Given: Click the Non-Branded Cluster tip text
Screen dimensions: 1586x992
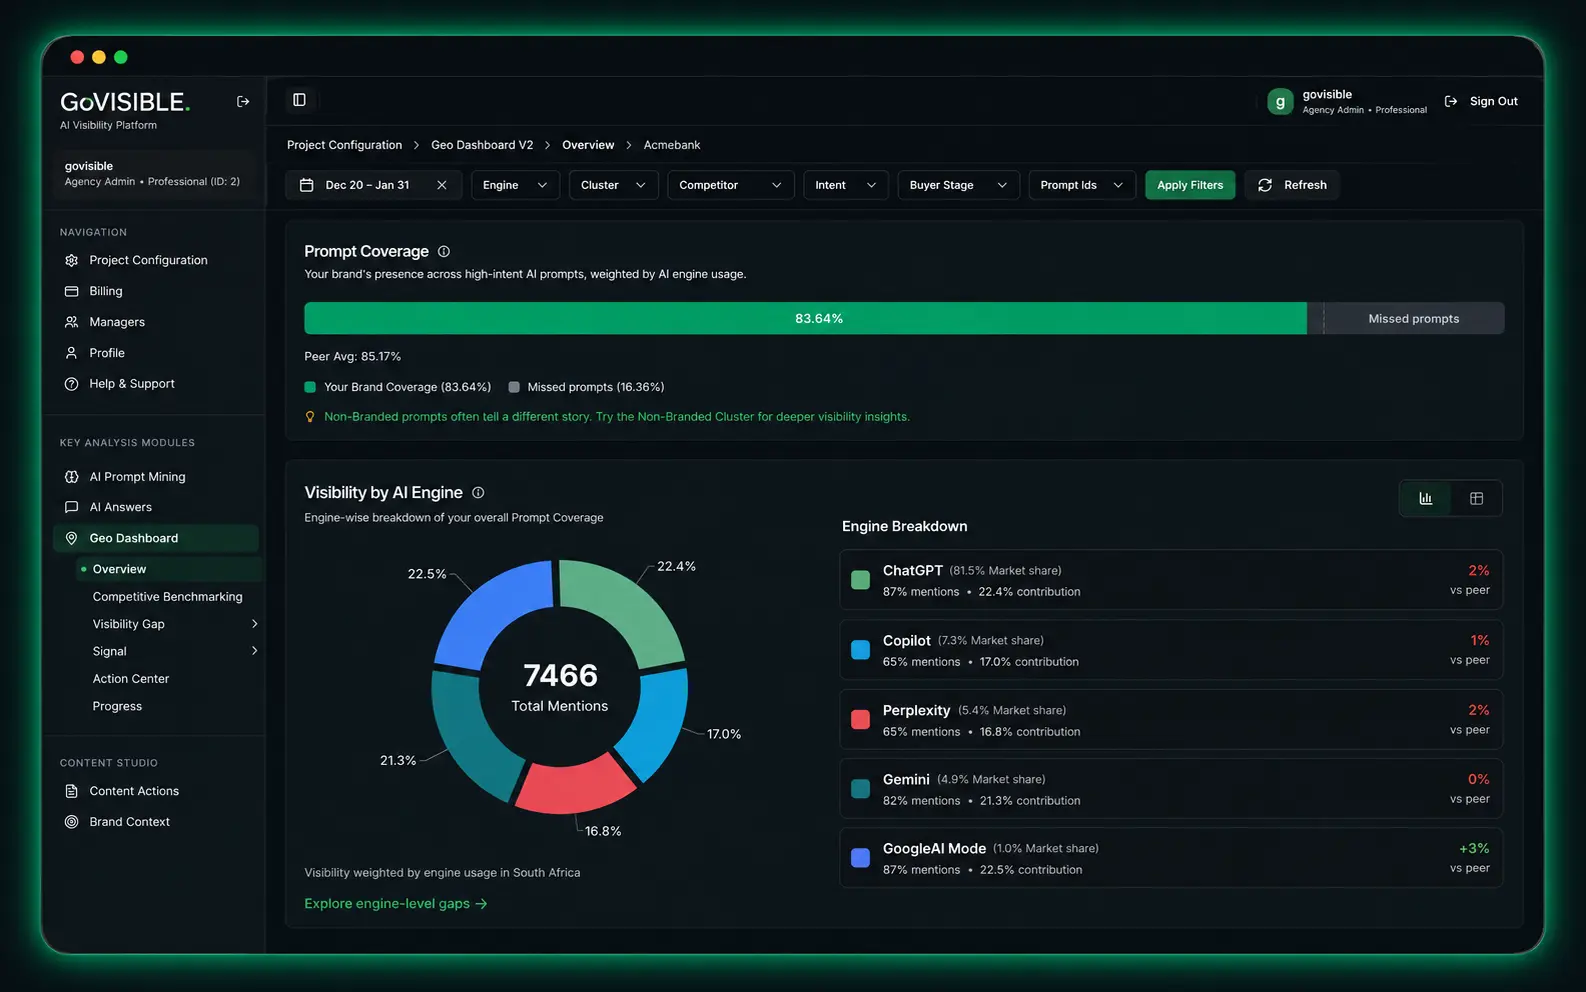Looking at the screenshot, I should coord(617,417).
